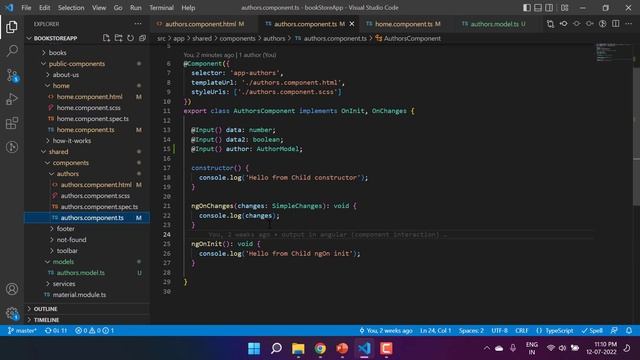Change indentation via Spaces: 2
This screenshot has width=640, height=360.
pyautogui.click(x=471, y=330)
